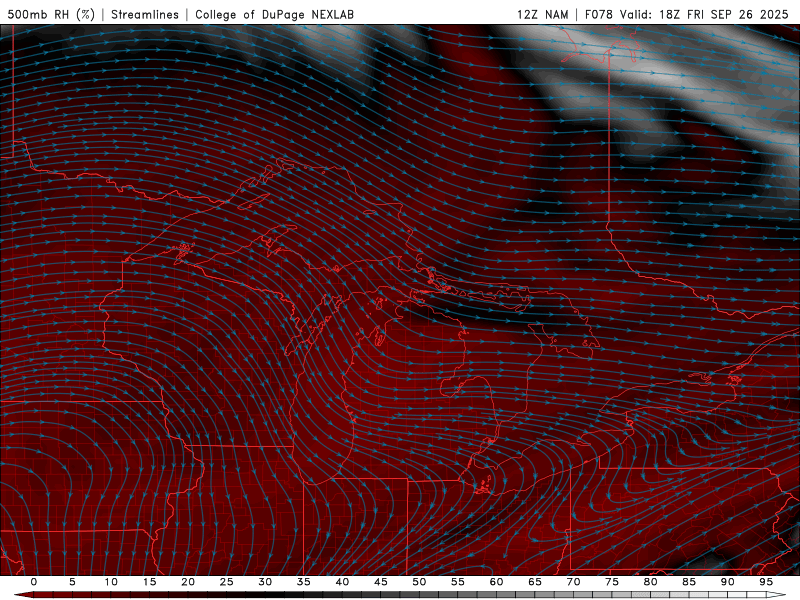Click the "12Z NAM" model run label
Screen dimensions: 800x600
coord(543,14)
